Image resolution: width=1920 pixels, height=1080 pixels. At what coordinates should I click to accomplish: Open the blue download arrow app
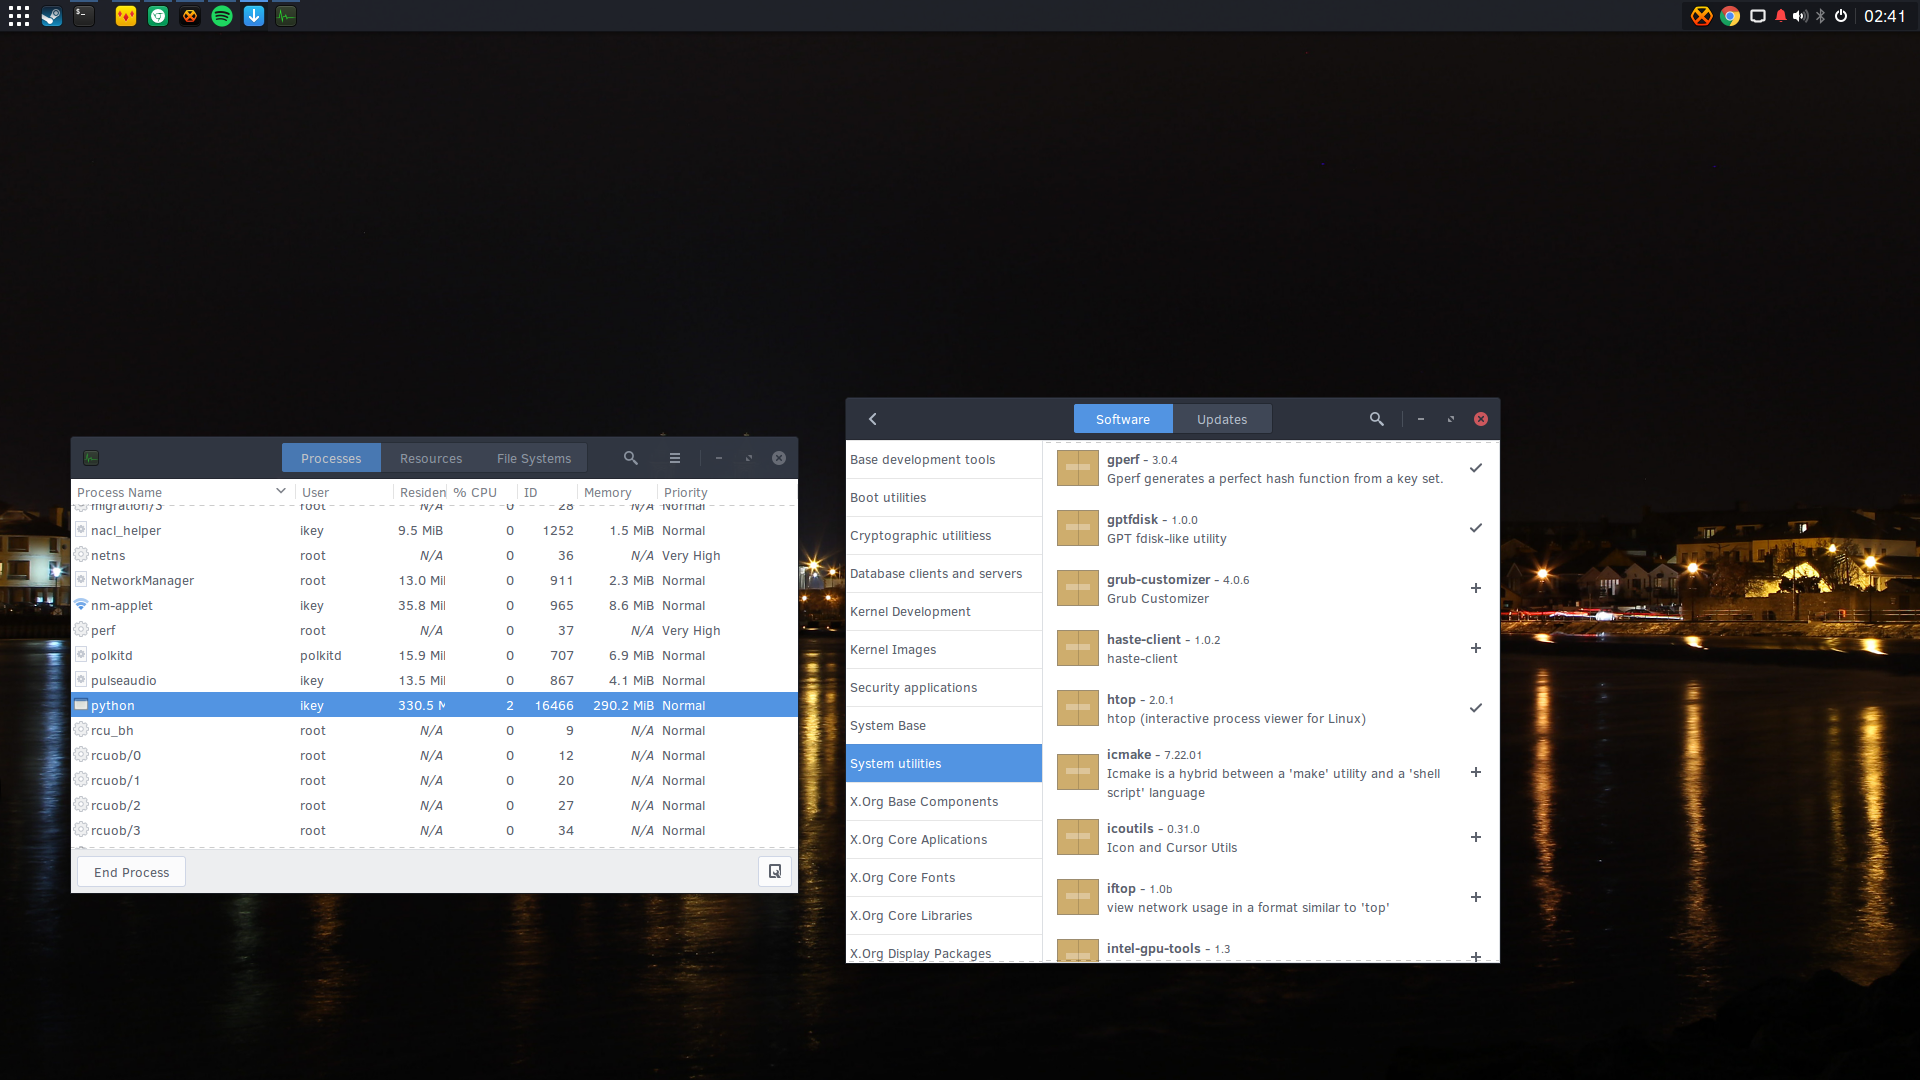click(x=254, y=16)
